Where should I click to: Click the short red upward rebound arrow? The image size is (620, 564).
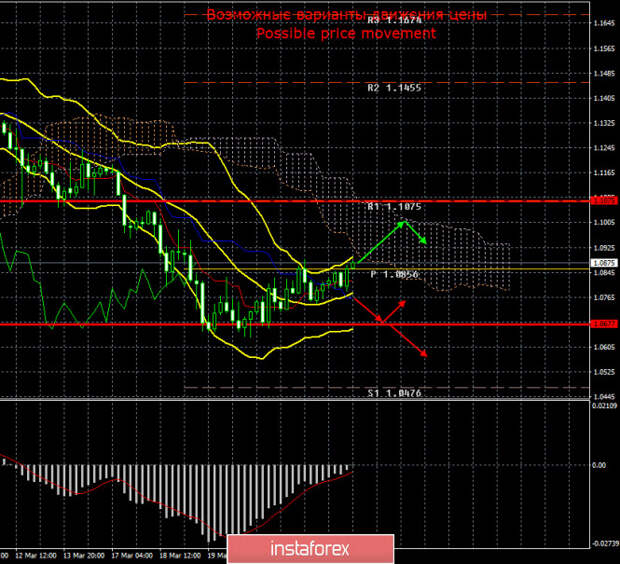394,307
